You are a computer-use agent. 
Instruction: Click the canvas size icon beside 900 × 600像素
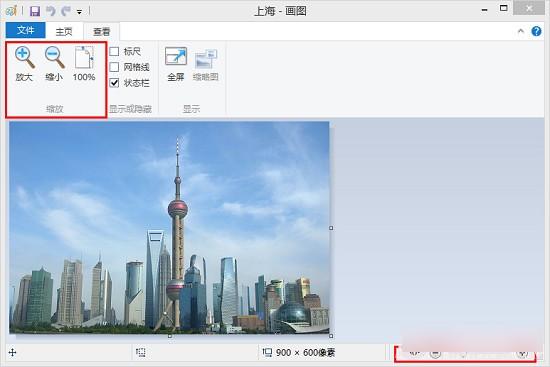click(x=267, y=352)
